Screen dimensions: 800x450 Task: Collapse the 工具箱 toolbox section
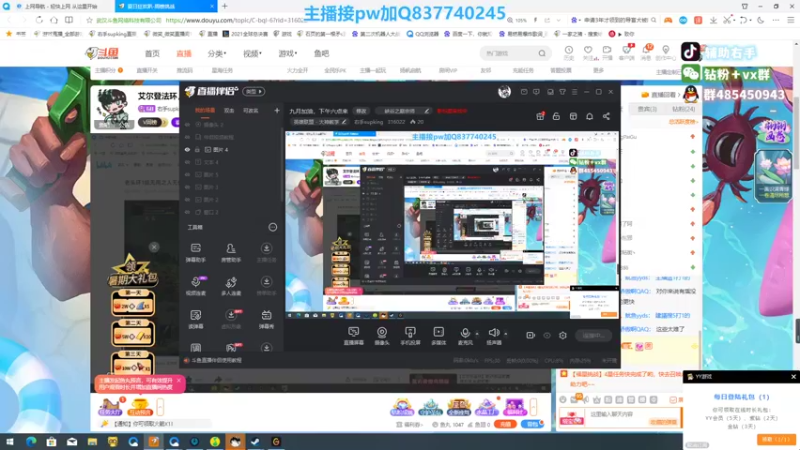[272, 227]
